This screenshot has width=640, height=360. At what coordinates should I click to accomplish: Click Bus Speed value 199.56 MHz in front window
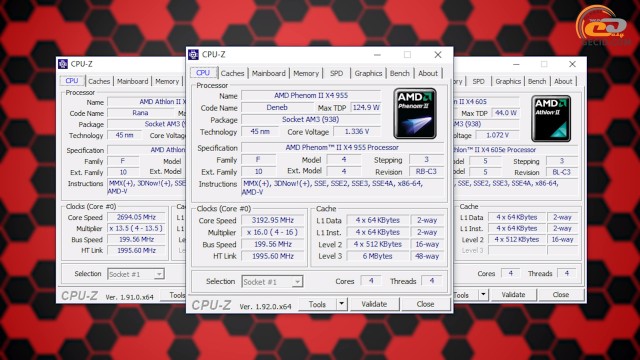click(273, 244)
